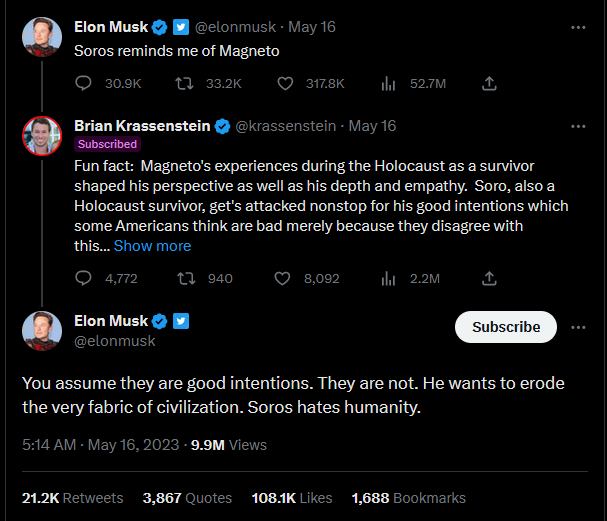Open more options for Krassenstein's tweet

point(578,126)
